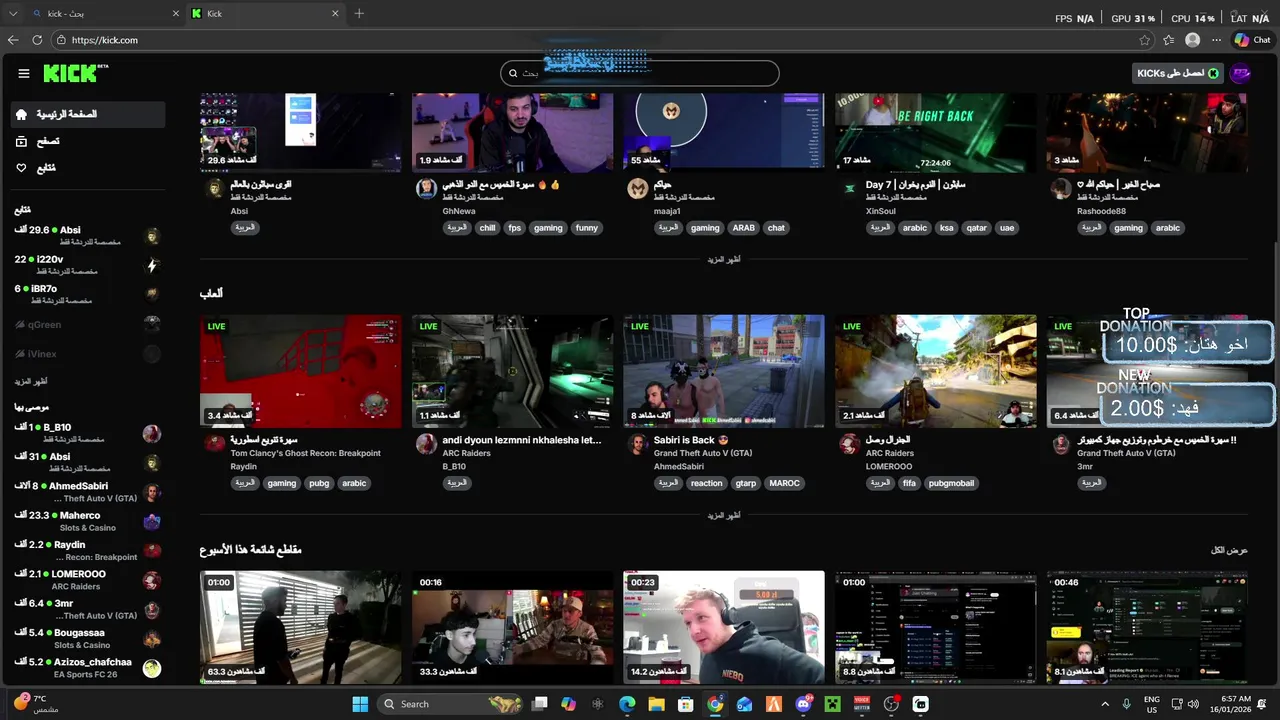This screenshot has width=1280, height=720.
Task: Open the hamburger sidebar menu
Action: click(x=24, y=73)
